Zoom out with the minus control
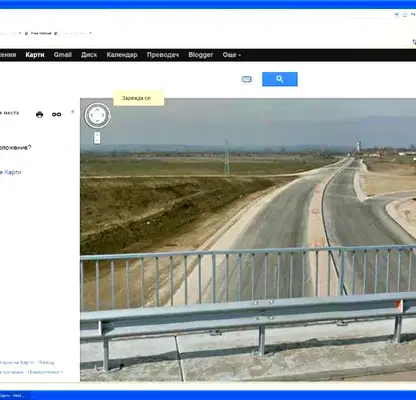416x400 pixels. coord(97,141)
